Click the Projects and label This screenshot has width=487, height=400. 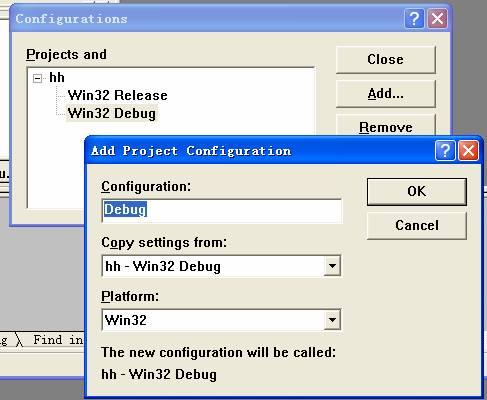pyautogui.click(x=66, y=55)
